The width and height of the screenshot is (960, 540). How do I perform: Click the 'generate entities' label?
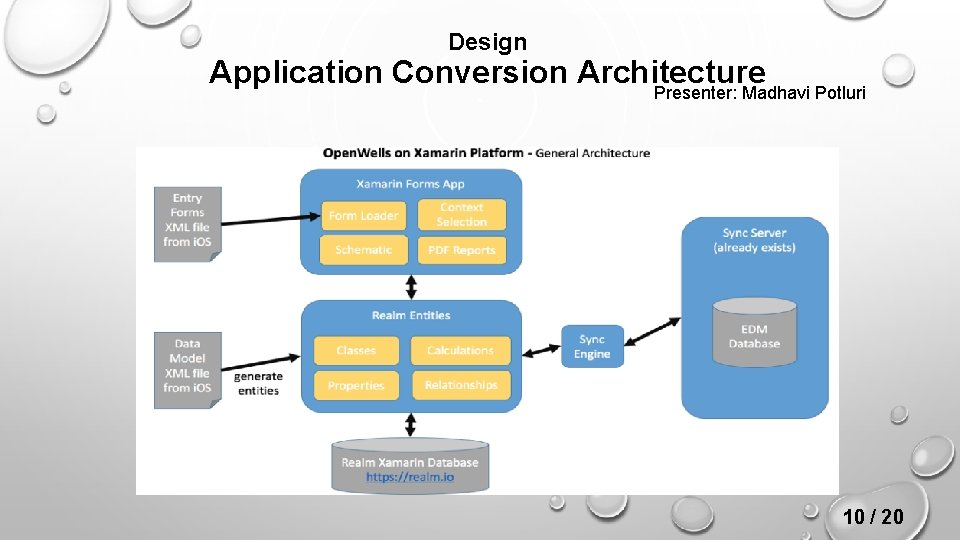[x=258, y=383]
